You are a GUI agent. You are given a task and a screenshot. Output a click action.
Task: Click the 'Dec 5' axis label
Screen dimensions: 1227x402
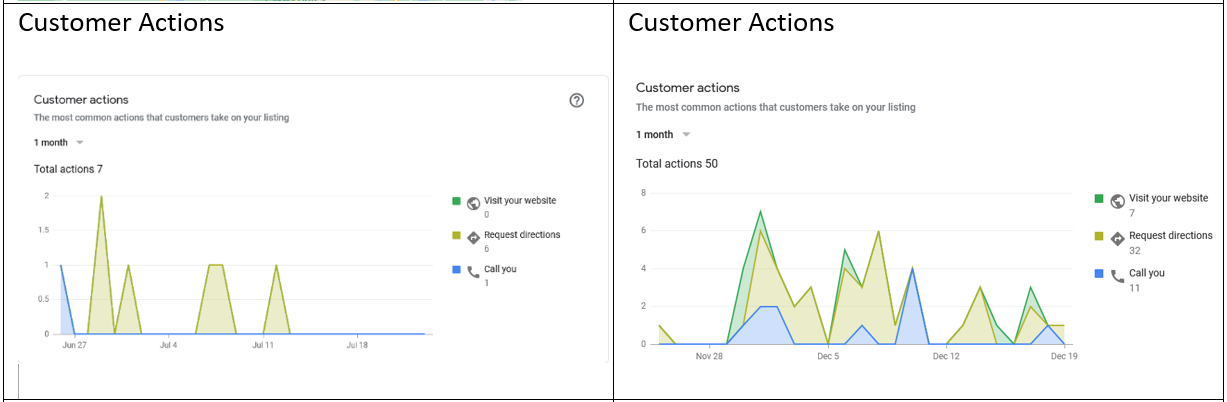pos(828,356)
